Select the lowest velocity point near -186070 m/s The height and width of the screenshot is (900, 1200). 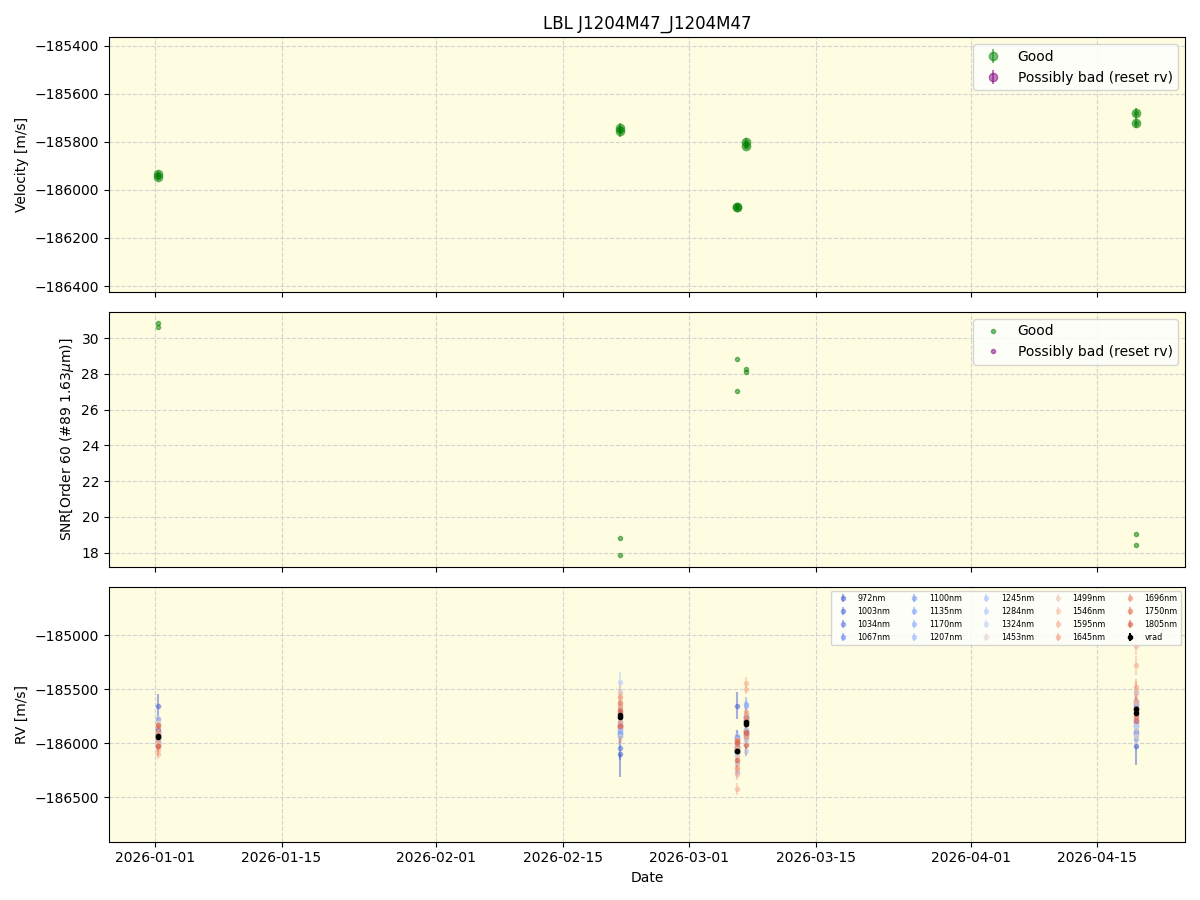pos(737,207)
